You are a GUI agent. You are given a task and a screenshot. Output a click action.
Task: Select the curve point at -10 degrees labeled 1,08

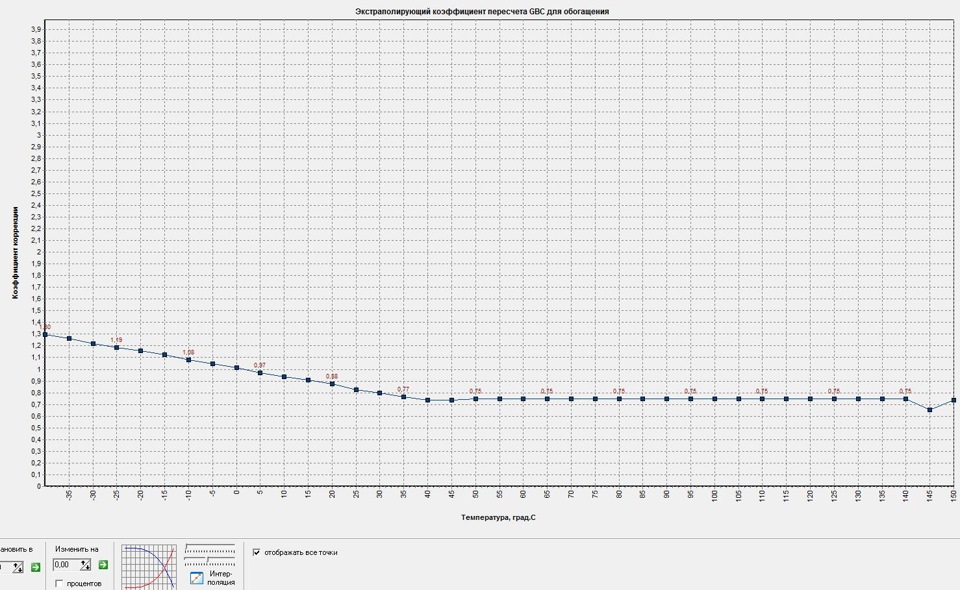pyautogui.click(x=189, y=360)
